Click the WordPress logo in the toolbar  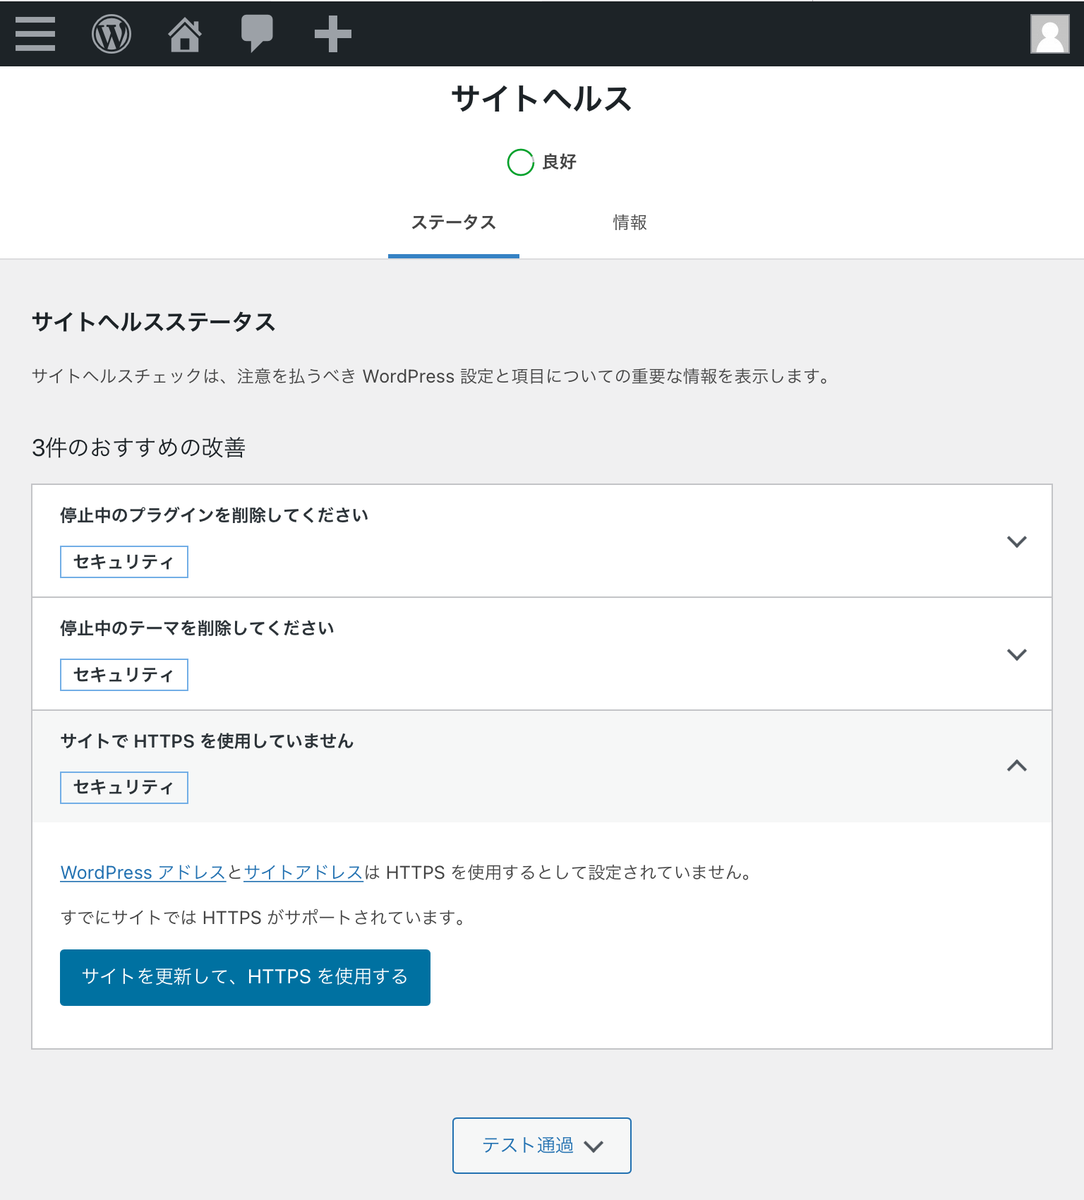click(110, 33)
